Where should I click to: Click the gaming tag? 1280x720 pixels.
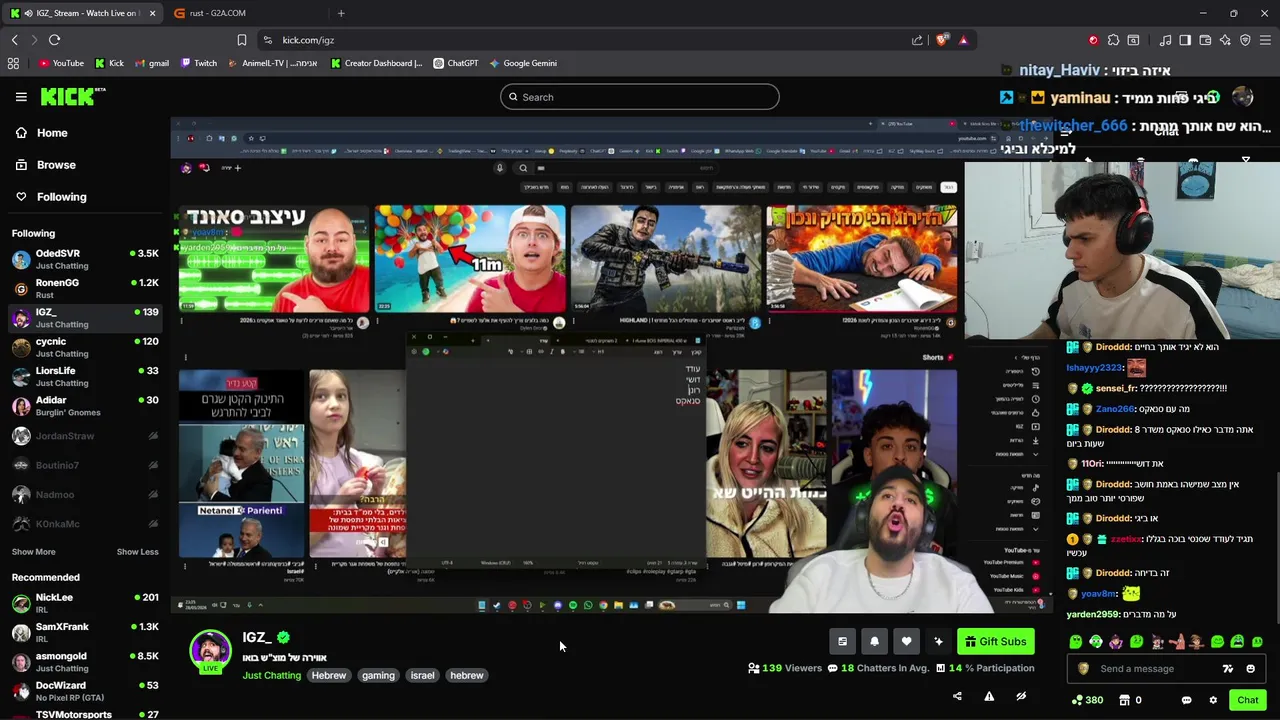tap(378, 676)
